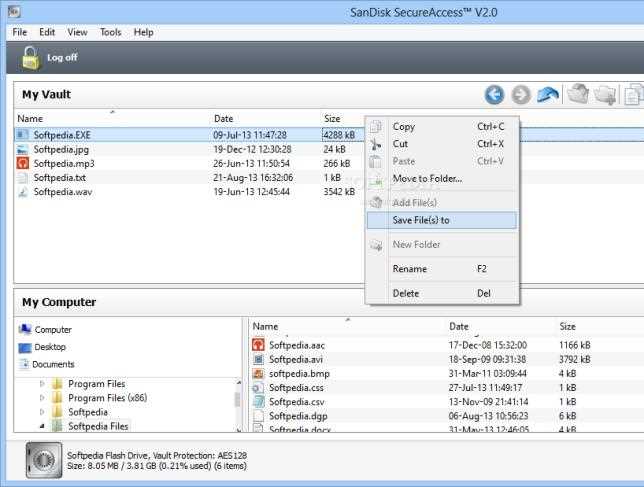This screenshot has width=644, height=487.
Task: Click the Computer monitor icon
Action: coord(25,329)
